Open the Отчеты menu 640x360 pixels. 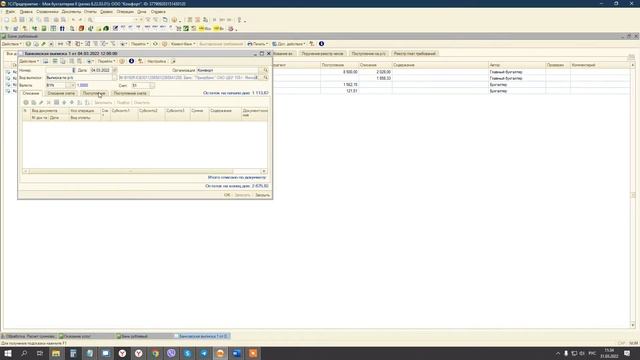90,12
